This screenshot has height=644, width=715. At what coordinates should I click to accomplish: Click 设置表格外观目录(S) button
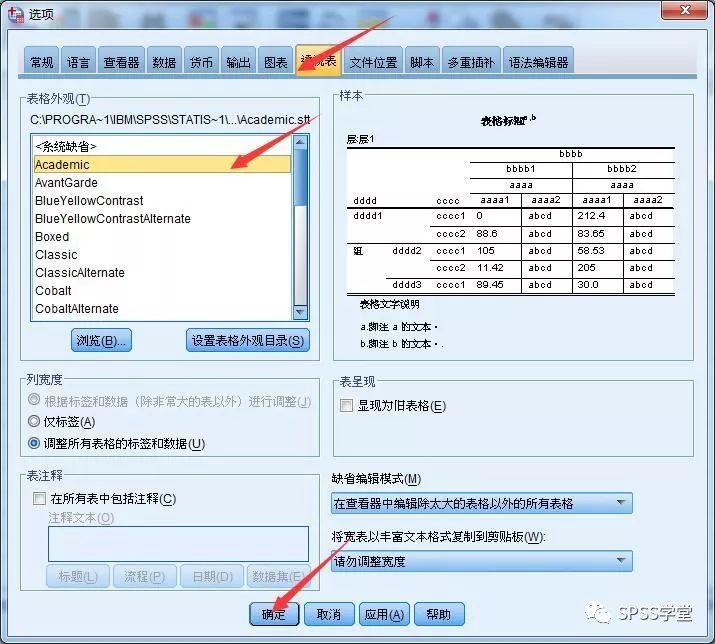click(248, 340)
